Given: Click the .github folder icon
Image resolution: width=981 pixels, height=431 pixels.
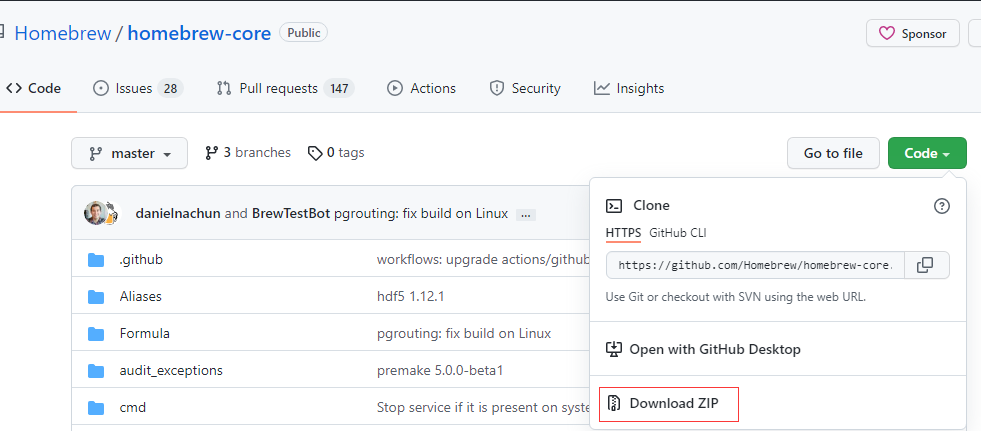Looking at the screenshot, I should point(96,260).
